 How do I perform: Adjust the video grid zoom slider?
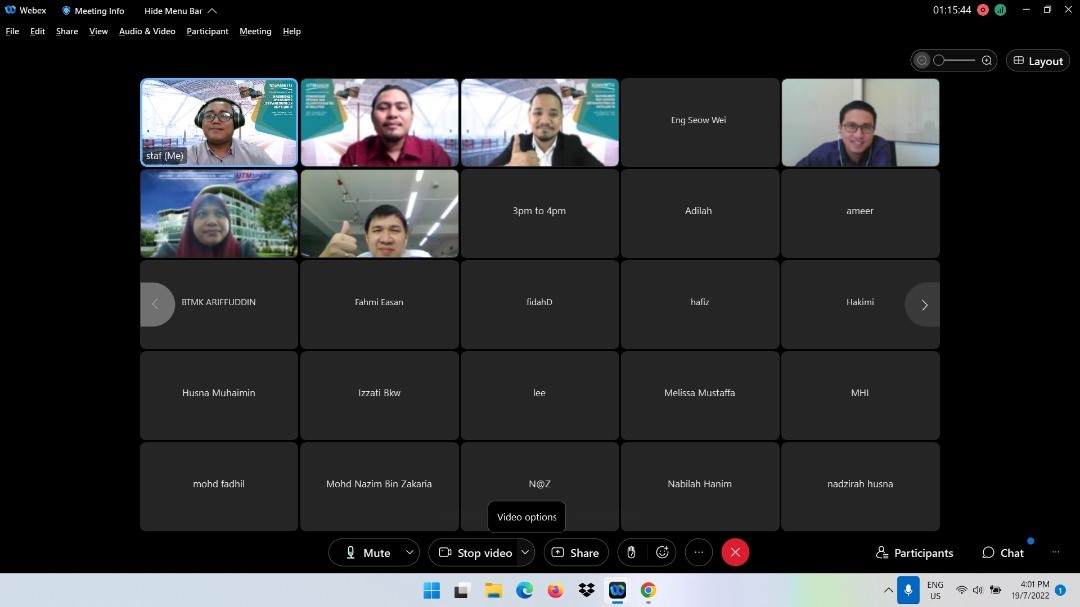[954, 61]
